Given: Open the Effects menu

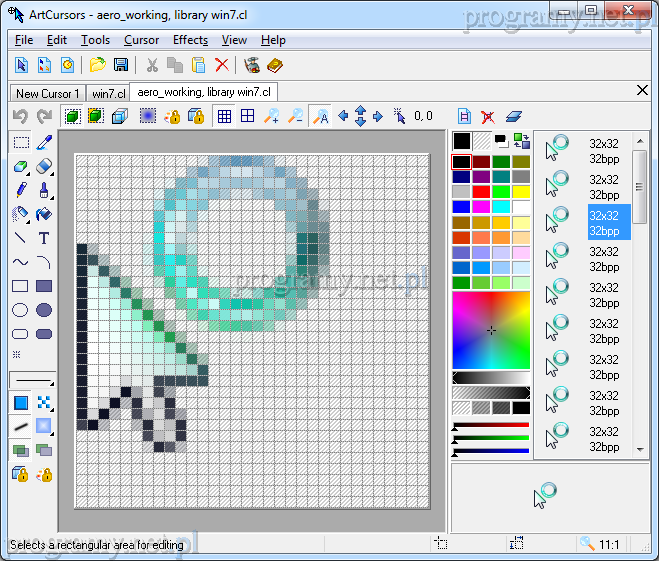Looking at the screenshot, I should click(190, 40).
